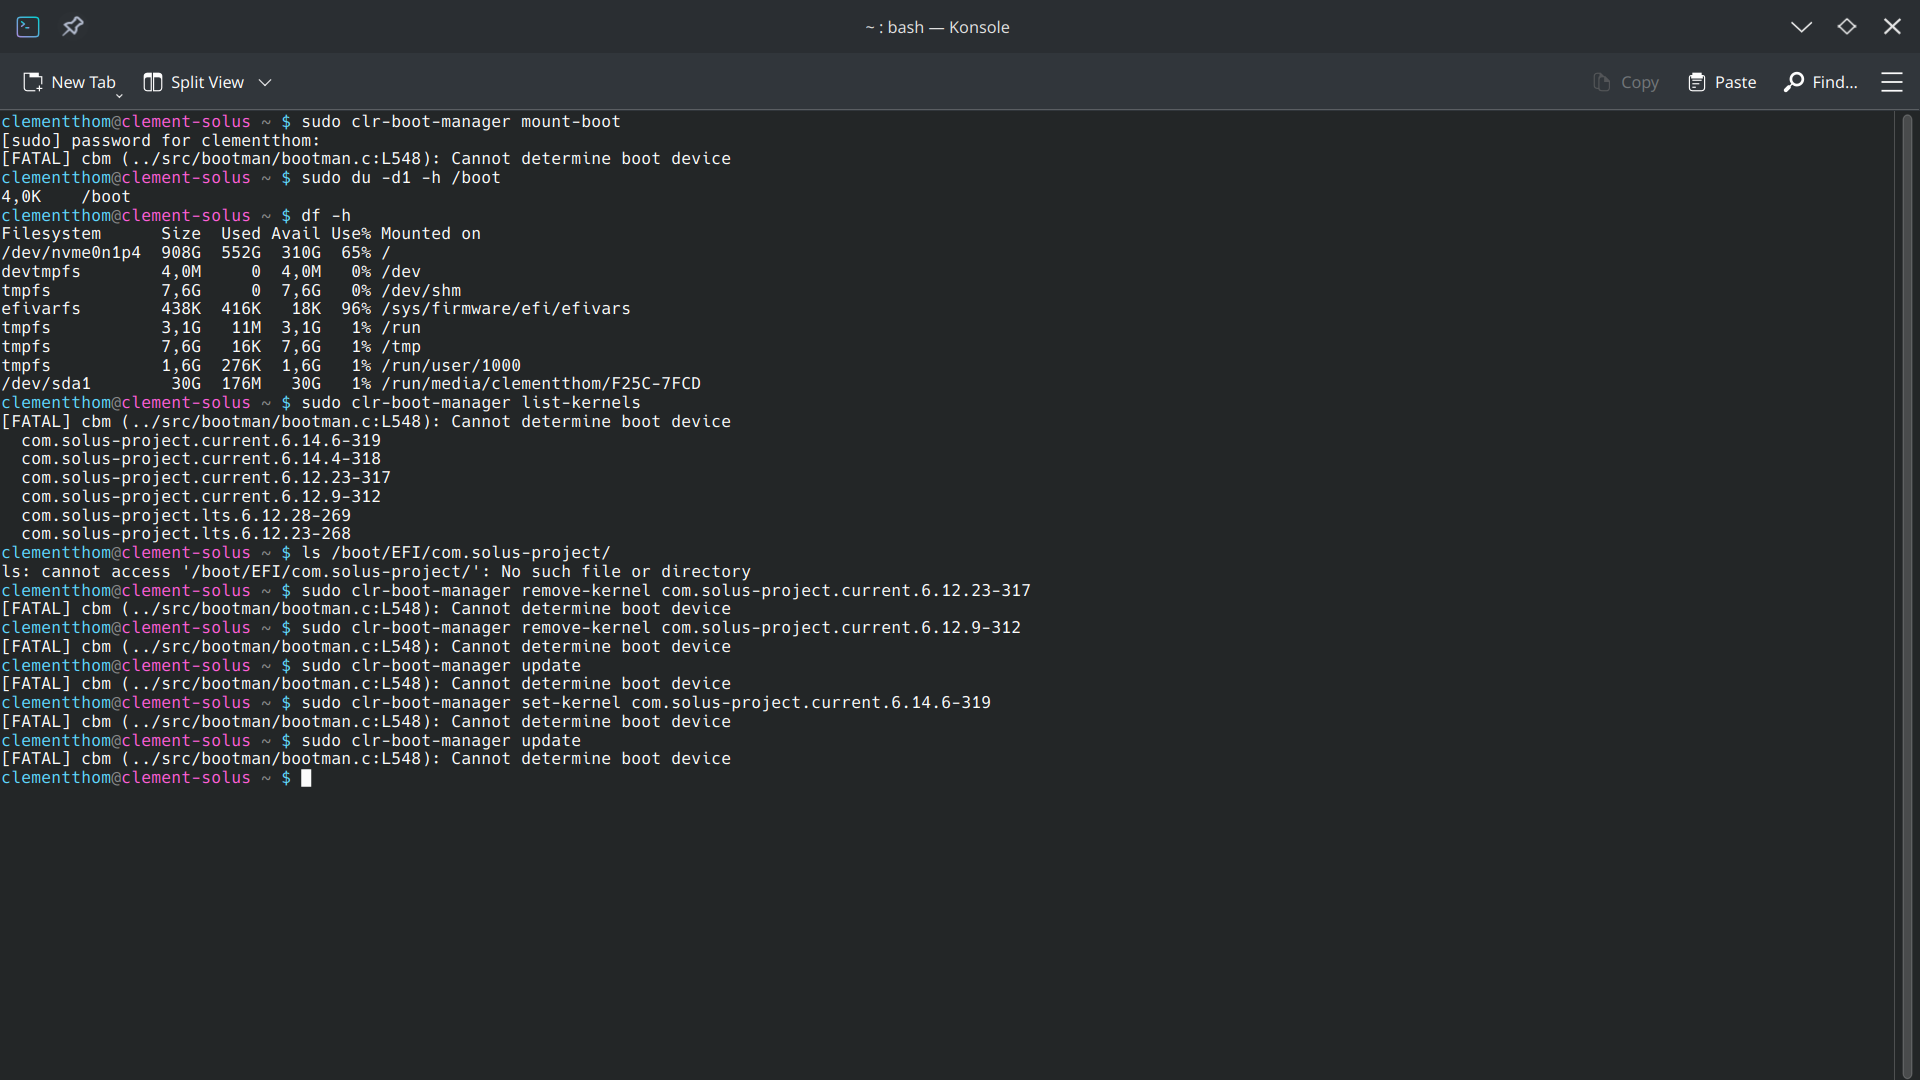This screenshot has width=1920, height=1080.
Task: Click the lts.6.12.28-269 kernel entry
Action: coord(186,516)
